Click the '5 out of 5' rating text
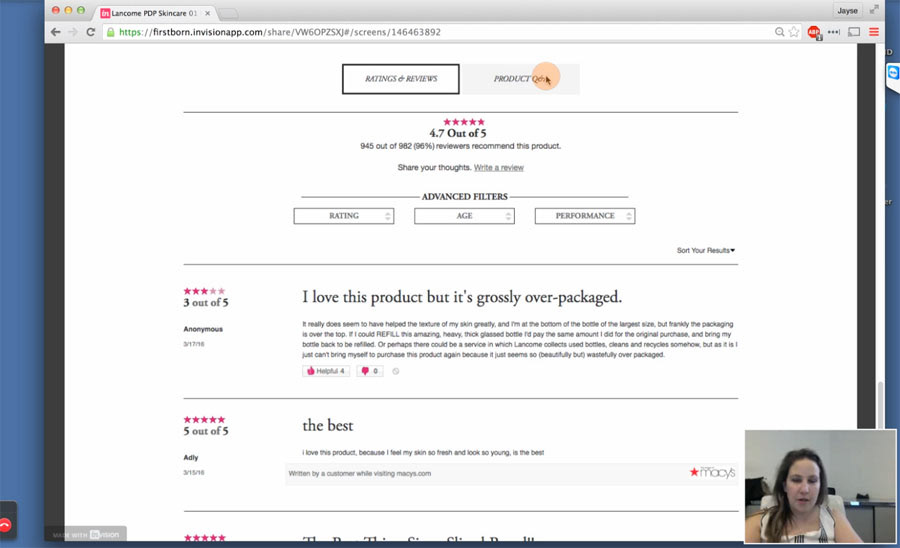Image resolution: width=900 pixels, height=548 pixels. click(x=206, y=431)
